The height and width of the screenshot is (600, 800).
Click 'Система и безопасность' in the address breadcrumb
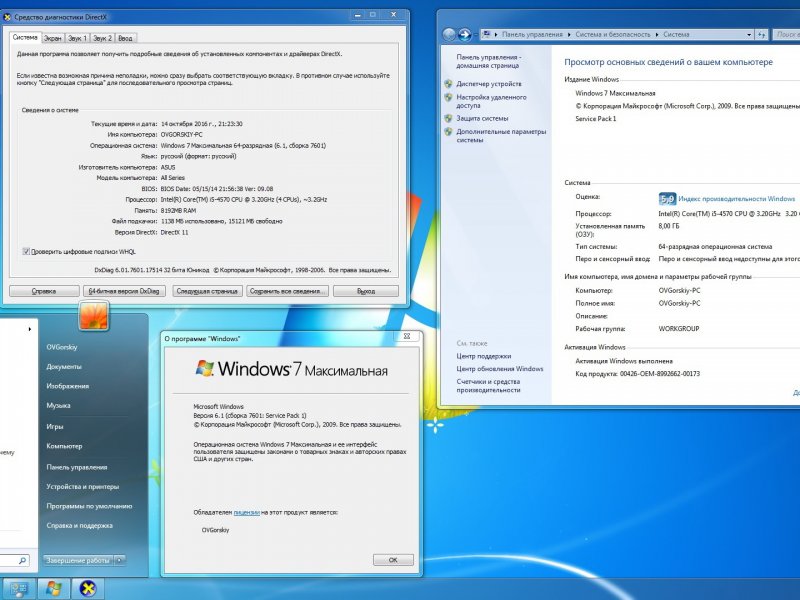point(613,35)
